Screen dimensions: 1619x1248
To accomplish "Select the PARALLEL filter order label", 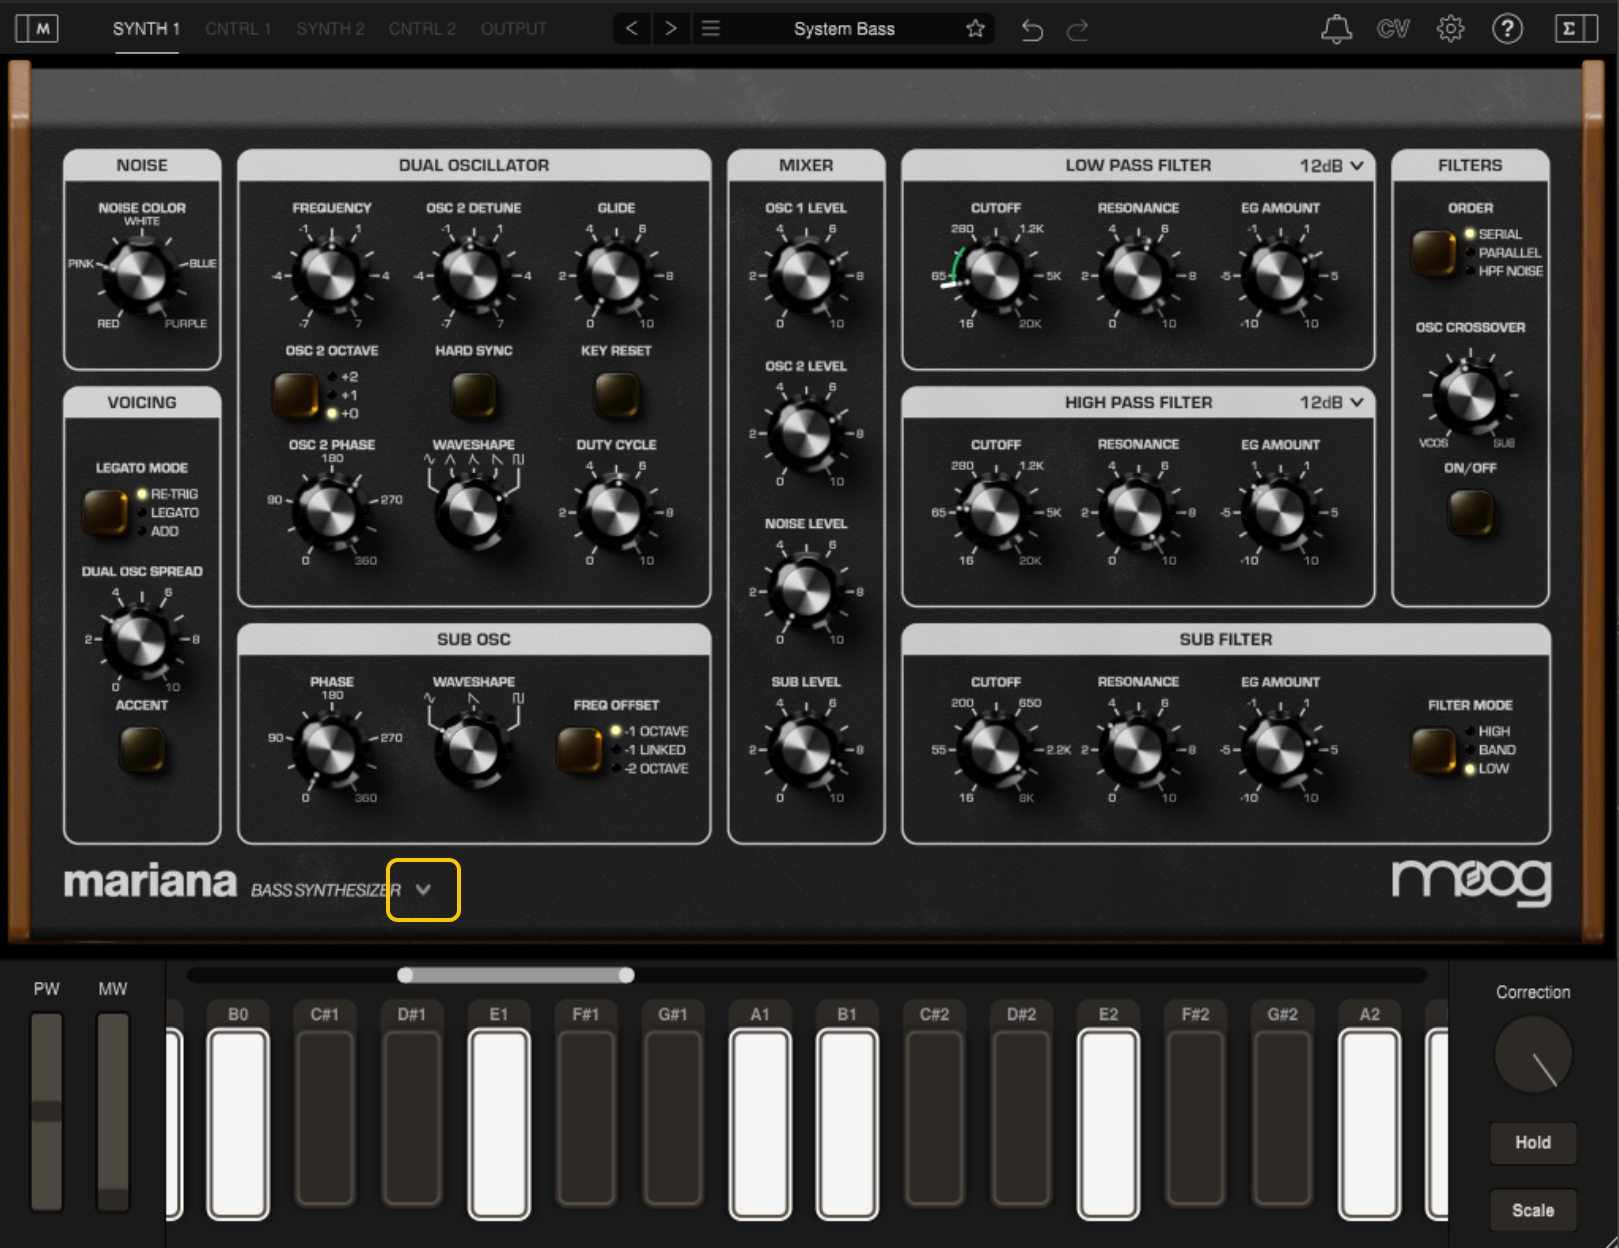I will (x=1509, y=253).
